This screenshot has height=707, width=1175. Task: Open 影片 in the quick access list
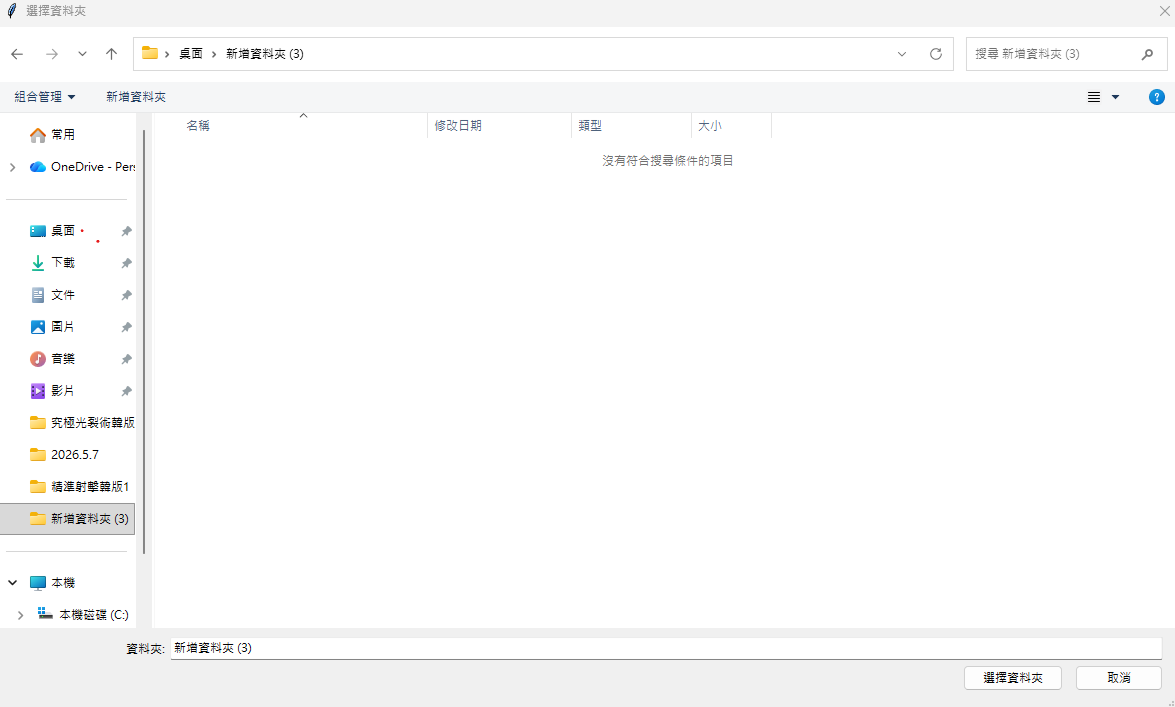[63, 391]
